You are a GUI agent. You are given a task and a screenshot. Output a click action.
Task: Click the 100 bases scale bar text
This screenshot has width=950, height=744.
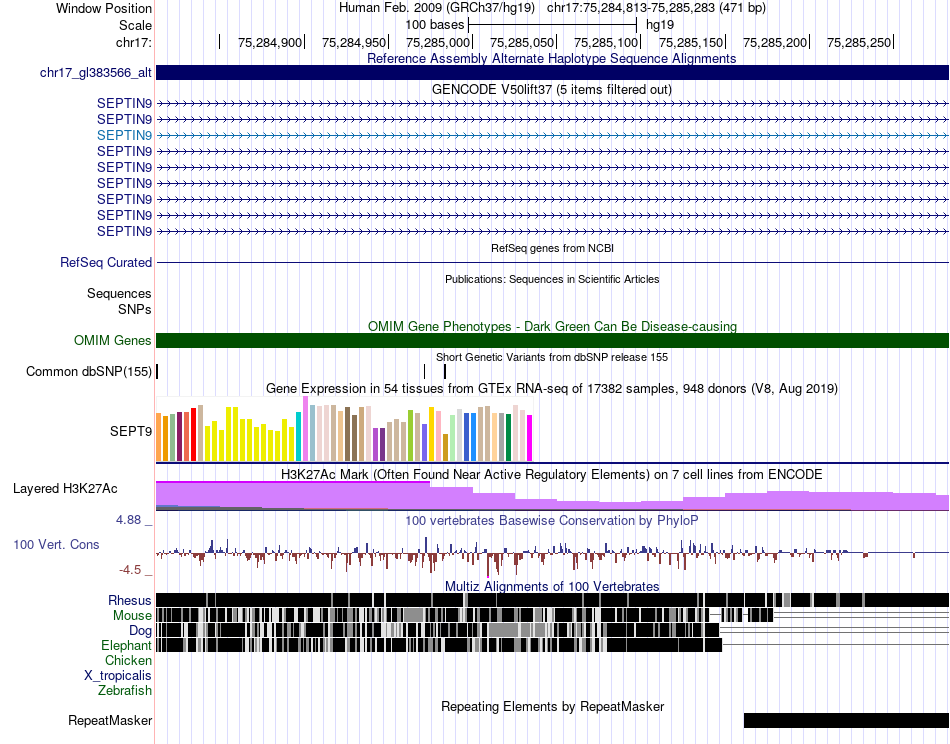point(434,25)
